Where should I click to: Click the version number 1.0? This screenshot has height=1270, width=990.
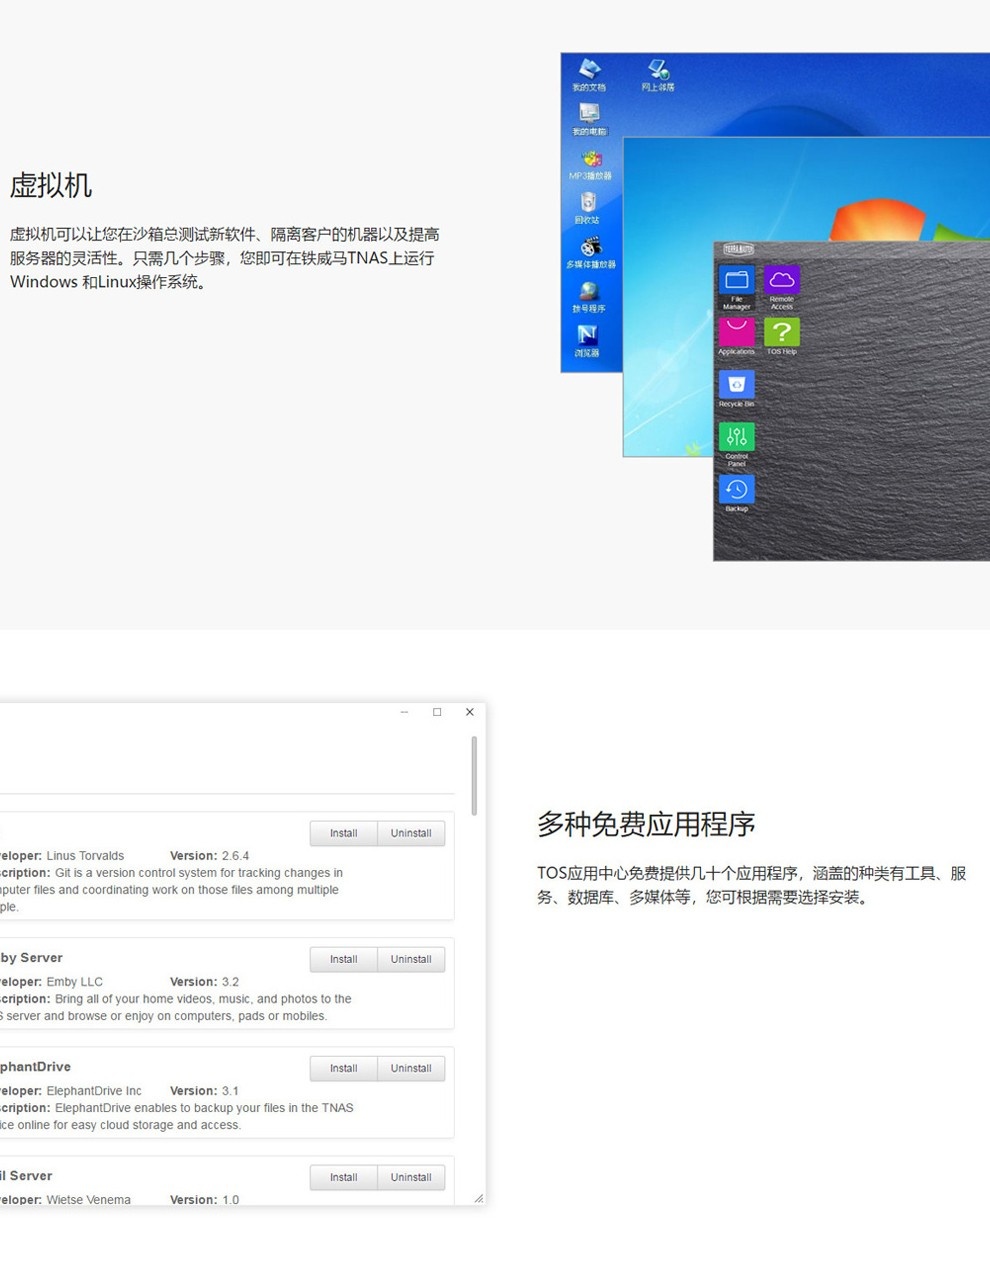click(x=230, y=1200)
